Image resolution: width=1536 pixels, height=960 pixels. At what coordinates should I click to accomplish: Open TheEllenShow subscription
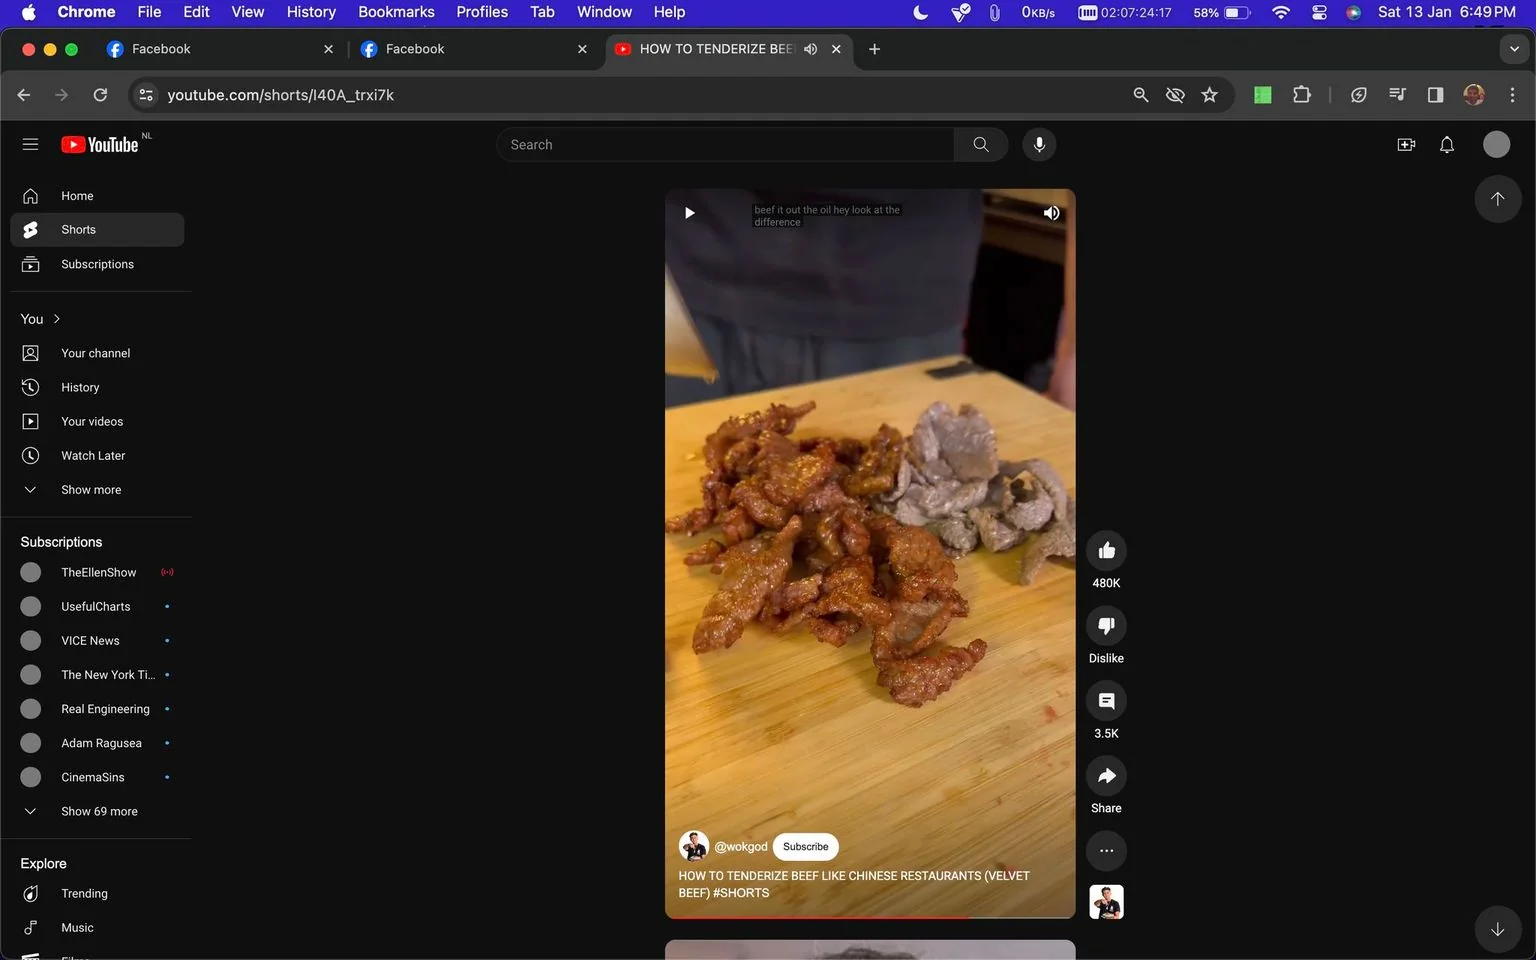point(97,572)
